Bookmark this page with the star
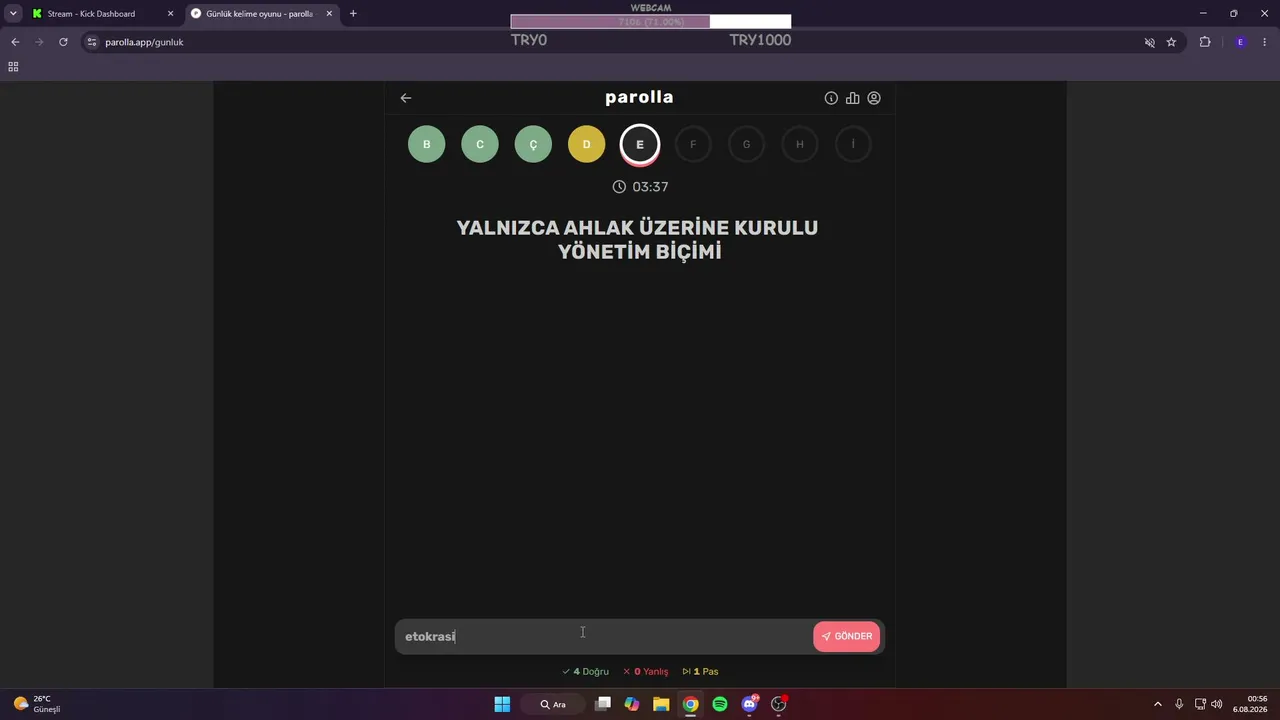The image size is (1280, 720). pos(1171,42)
